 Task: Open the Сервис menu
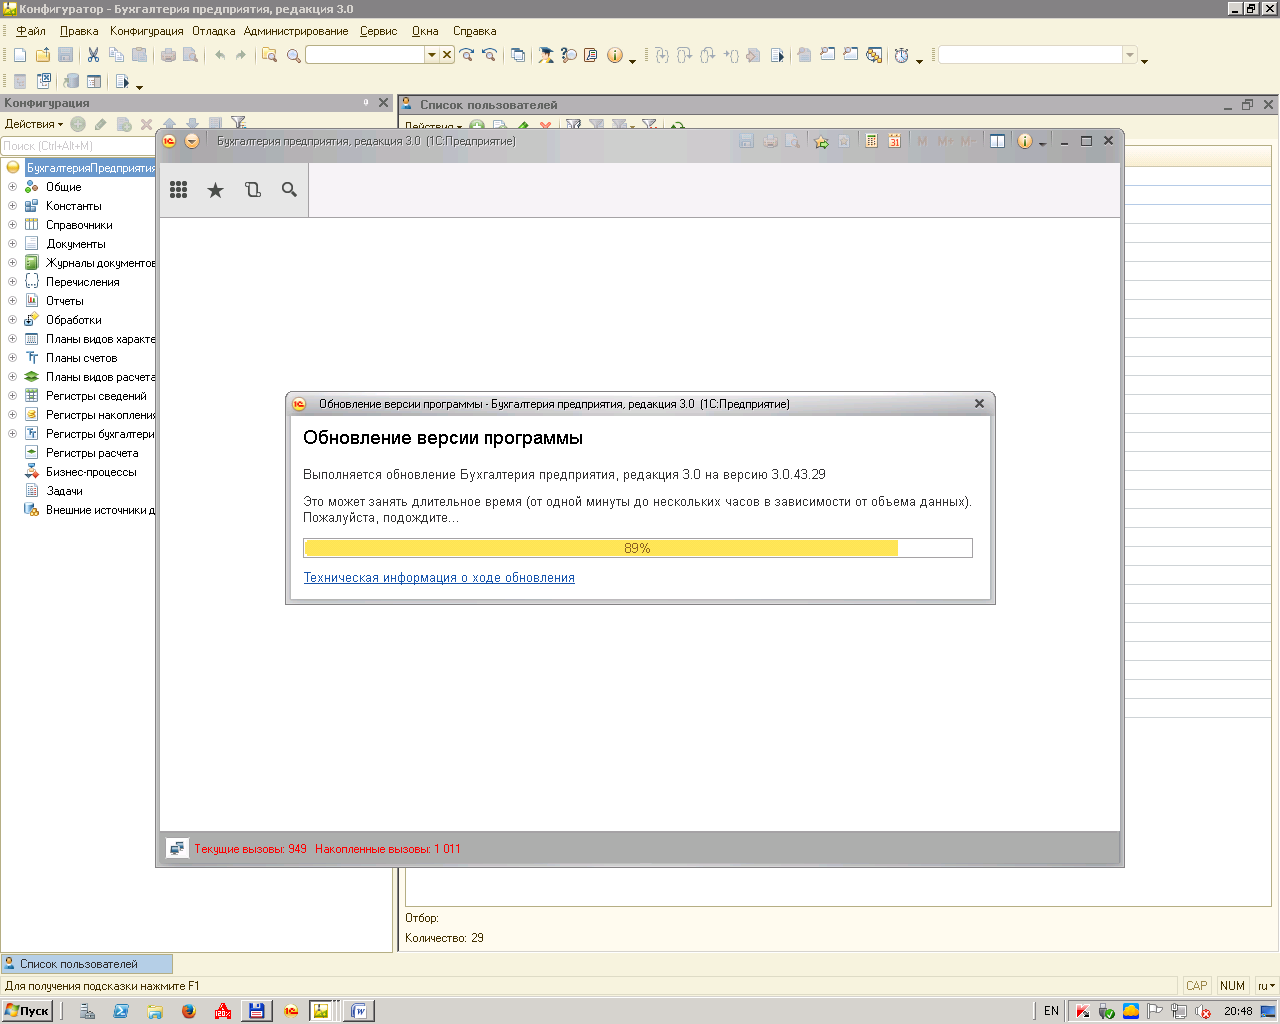point(379,31)
